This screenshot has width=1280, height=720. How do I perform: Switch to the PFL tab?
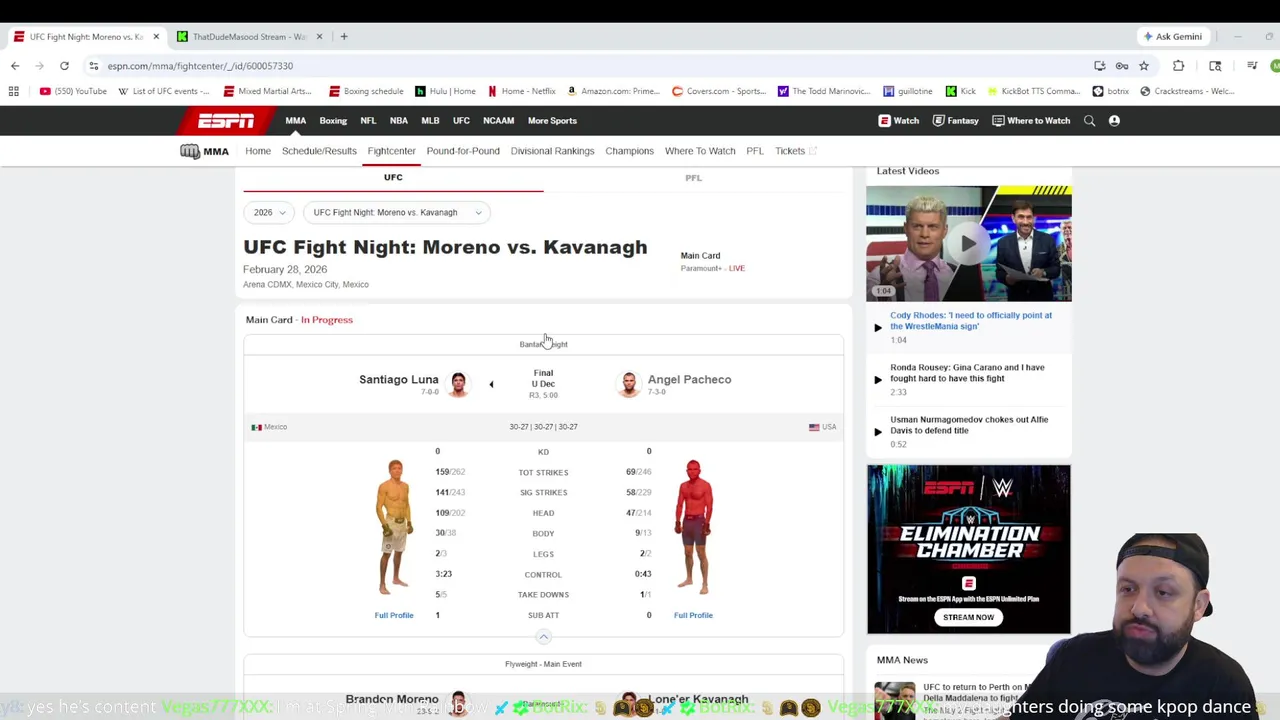click(693, 178)
